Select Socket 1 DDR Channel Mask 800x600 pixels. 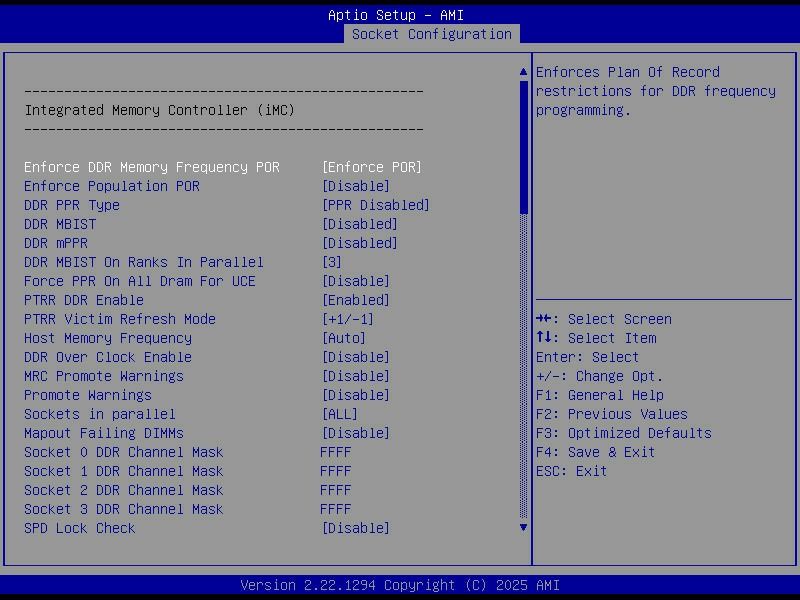124,471
